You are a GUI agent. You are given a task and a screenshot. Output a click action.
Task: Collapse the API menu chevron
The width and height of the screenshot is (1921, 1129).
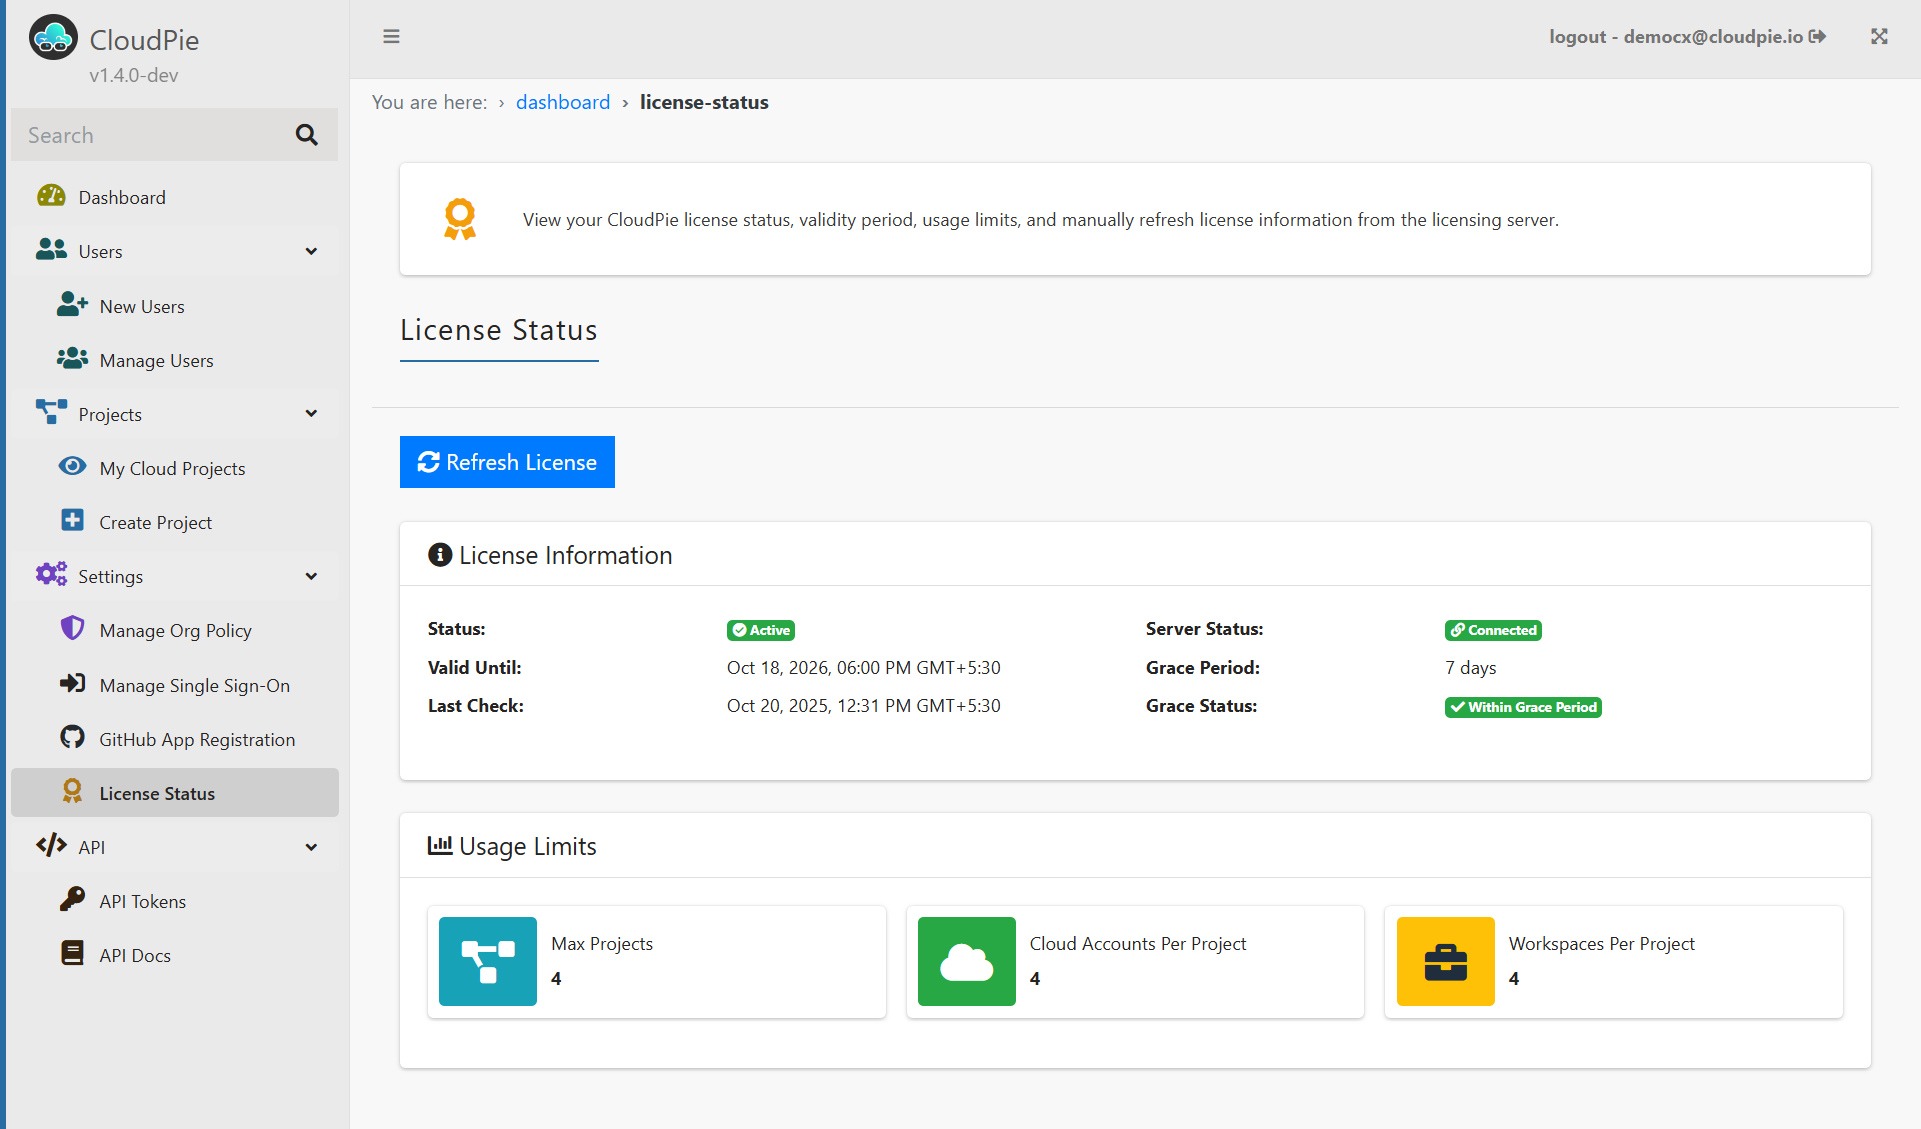(x=311, y=847)
